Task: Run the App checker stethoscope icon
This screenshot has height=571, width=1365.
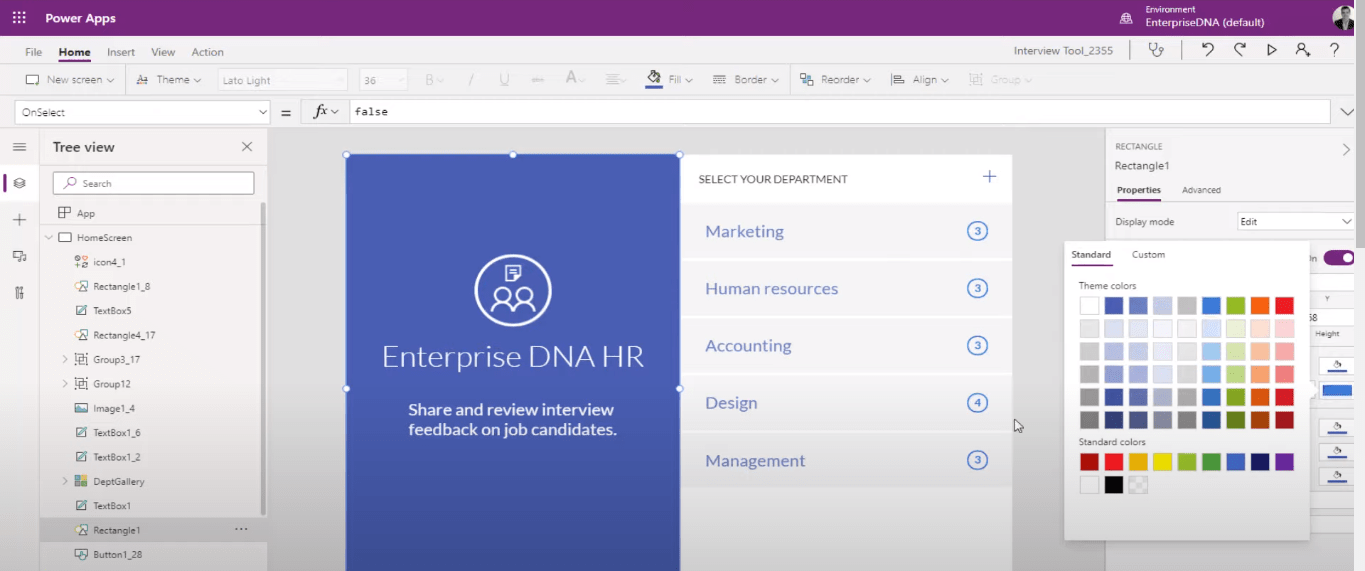Action: tap(1157, 50)
